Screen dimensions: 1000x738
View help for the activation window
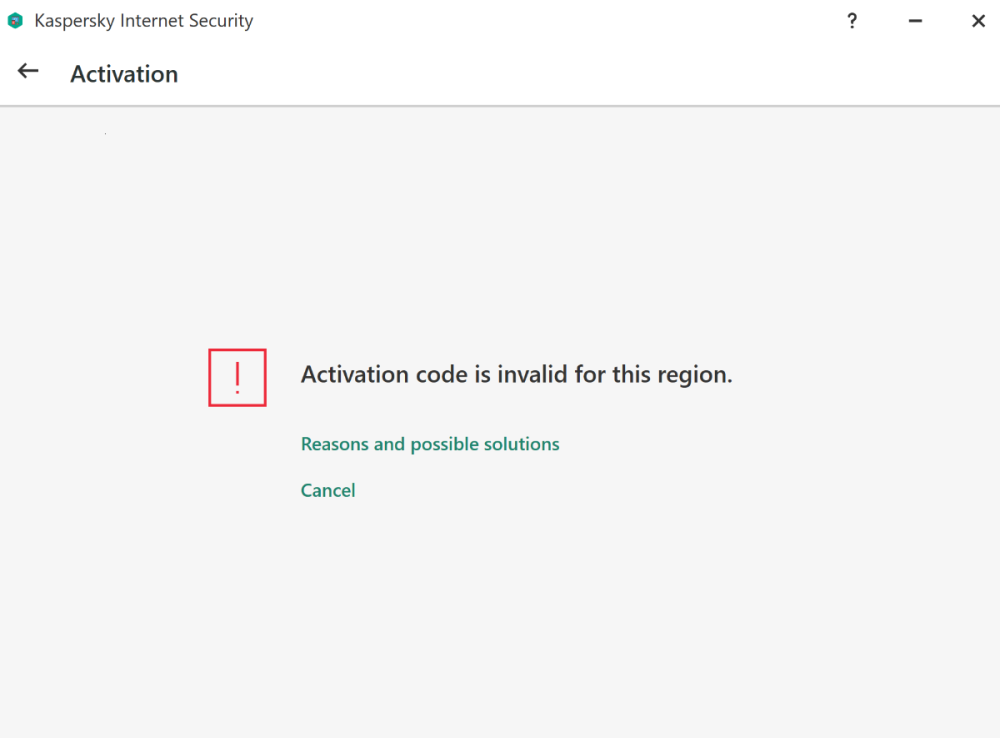point(852,21)
